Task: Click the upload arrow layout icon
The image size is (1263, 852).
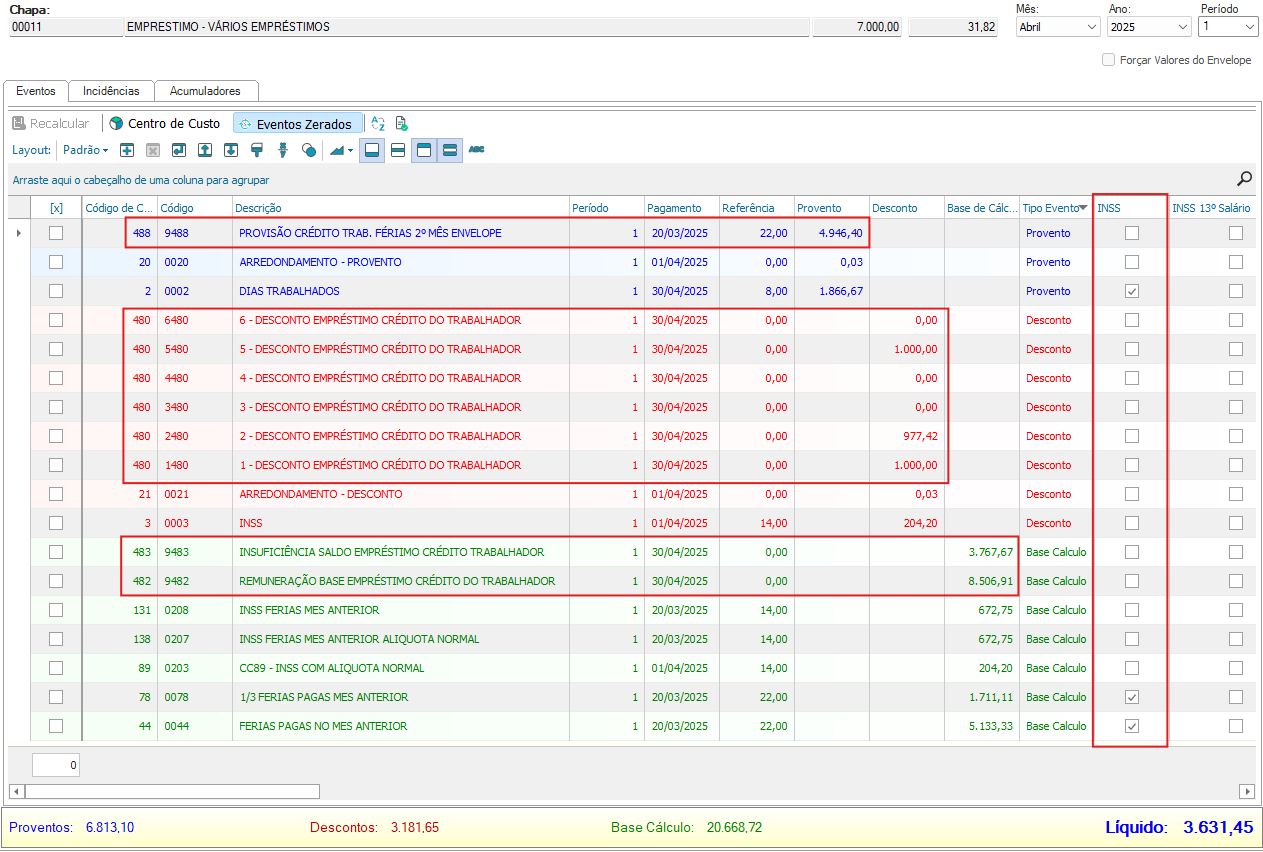Action: (x=205, y=150)
